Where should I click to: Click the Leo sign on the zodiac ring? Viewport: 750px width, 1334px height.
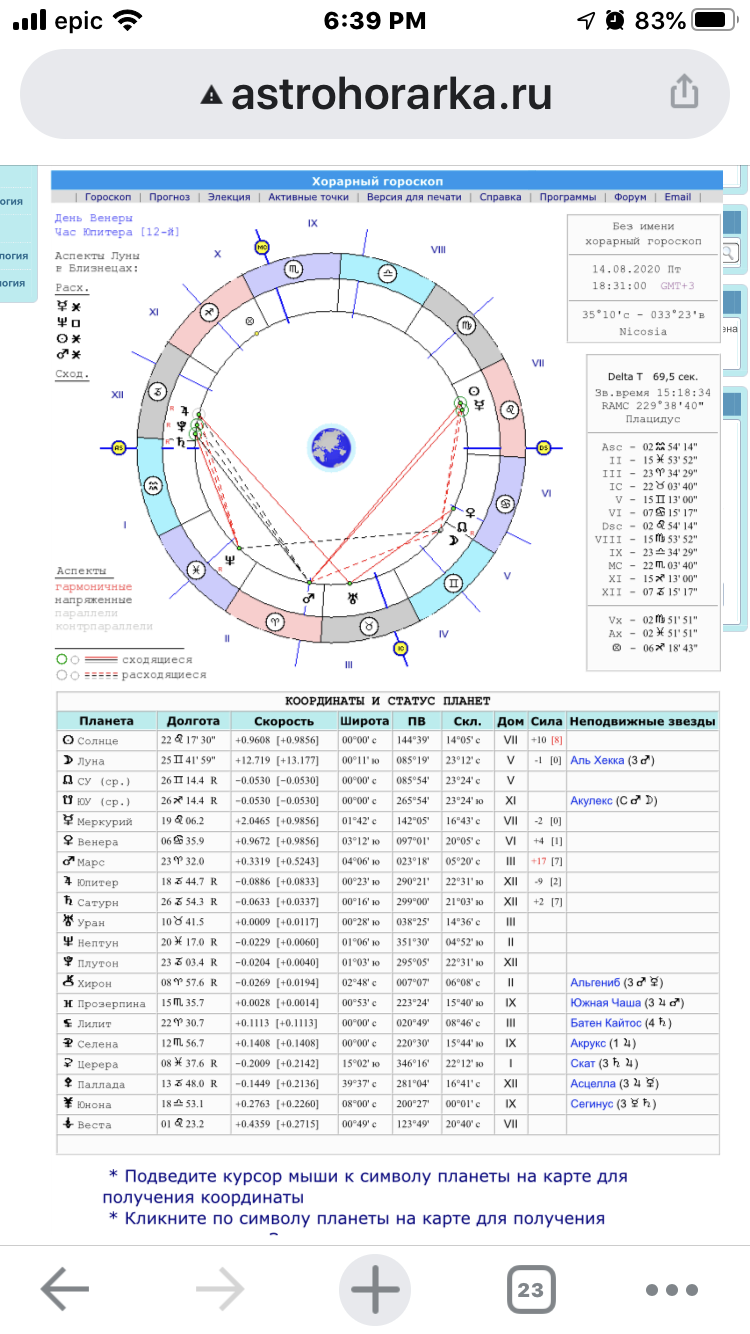coord(511,409)
